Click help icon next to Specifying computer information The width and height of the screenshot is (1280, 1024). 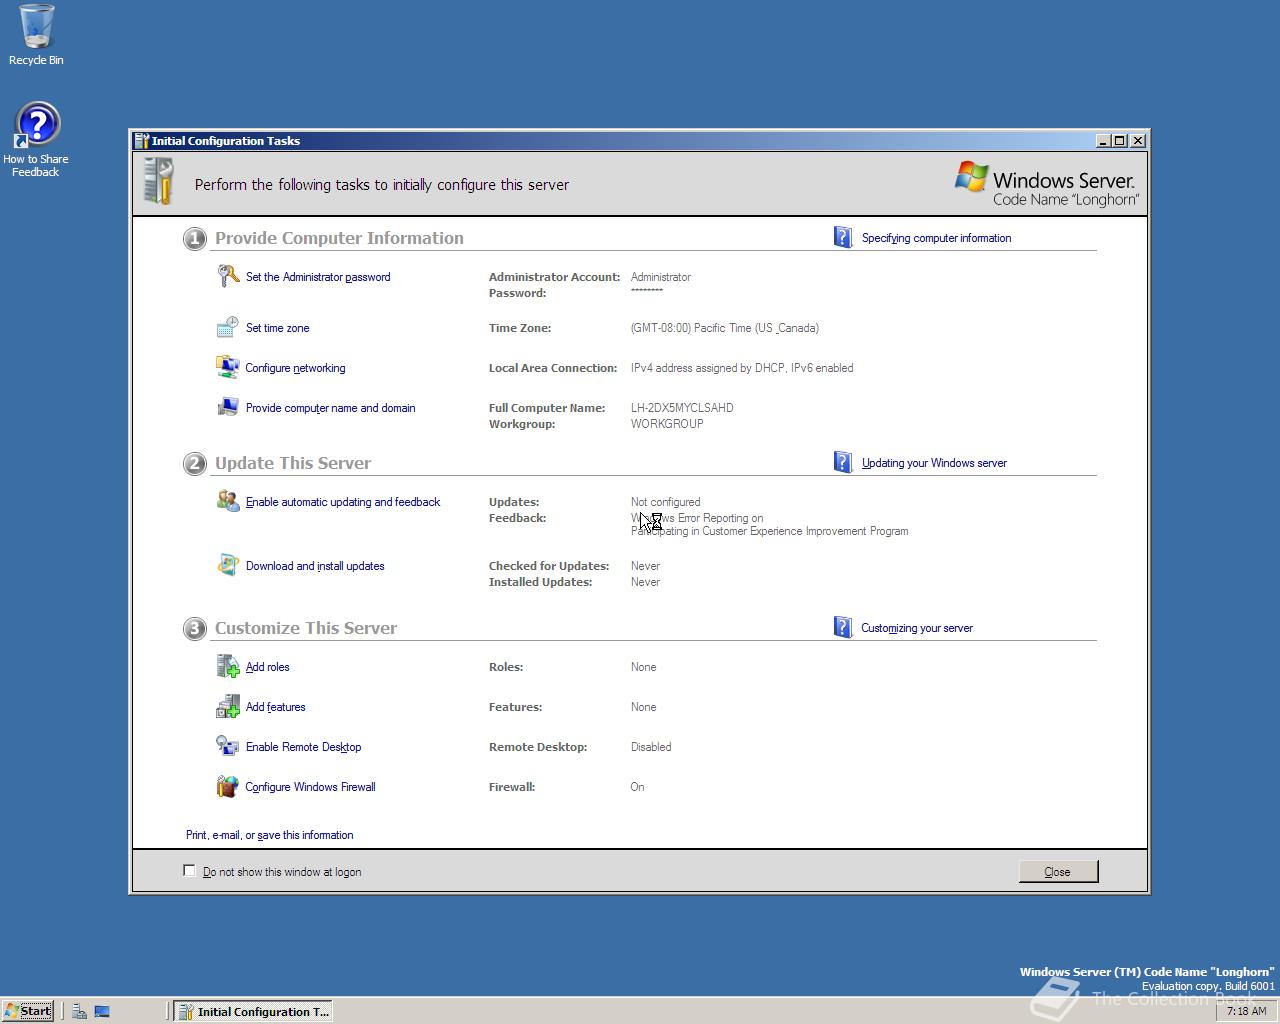[x=843, y=237]
